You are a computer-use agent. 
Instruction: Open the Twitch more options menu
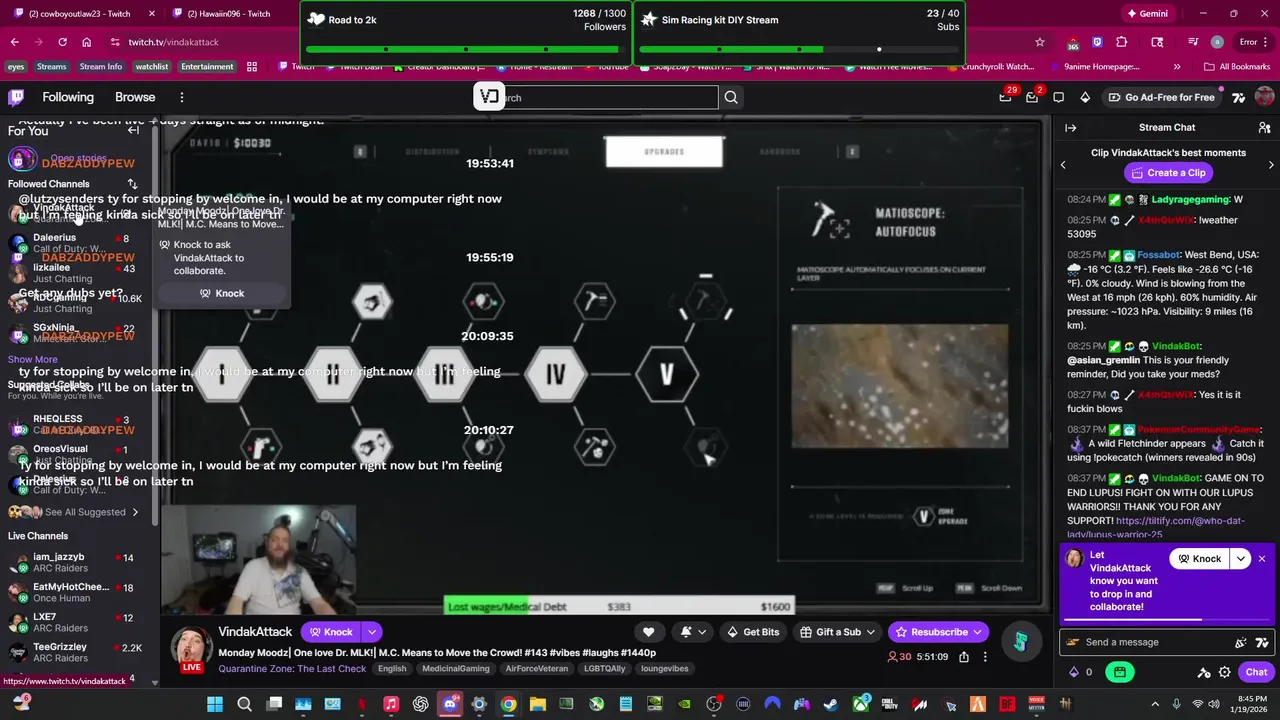pos(182,97)
